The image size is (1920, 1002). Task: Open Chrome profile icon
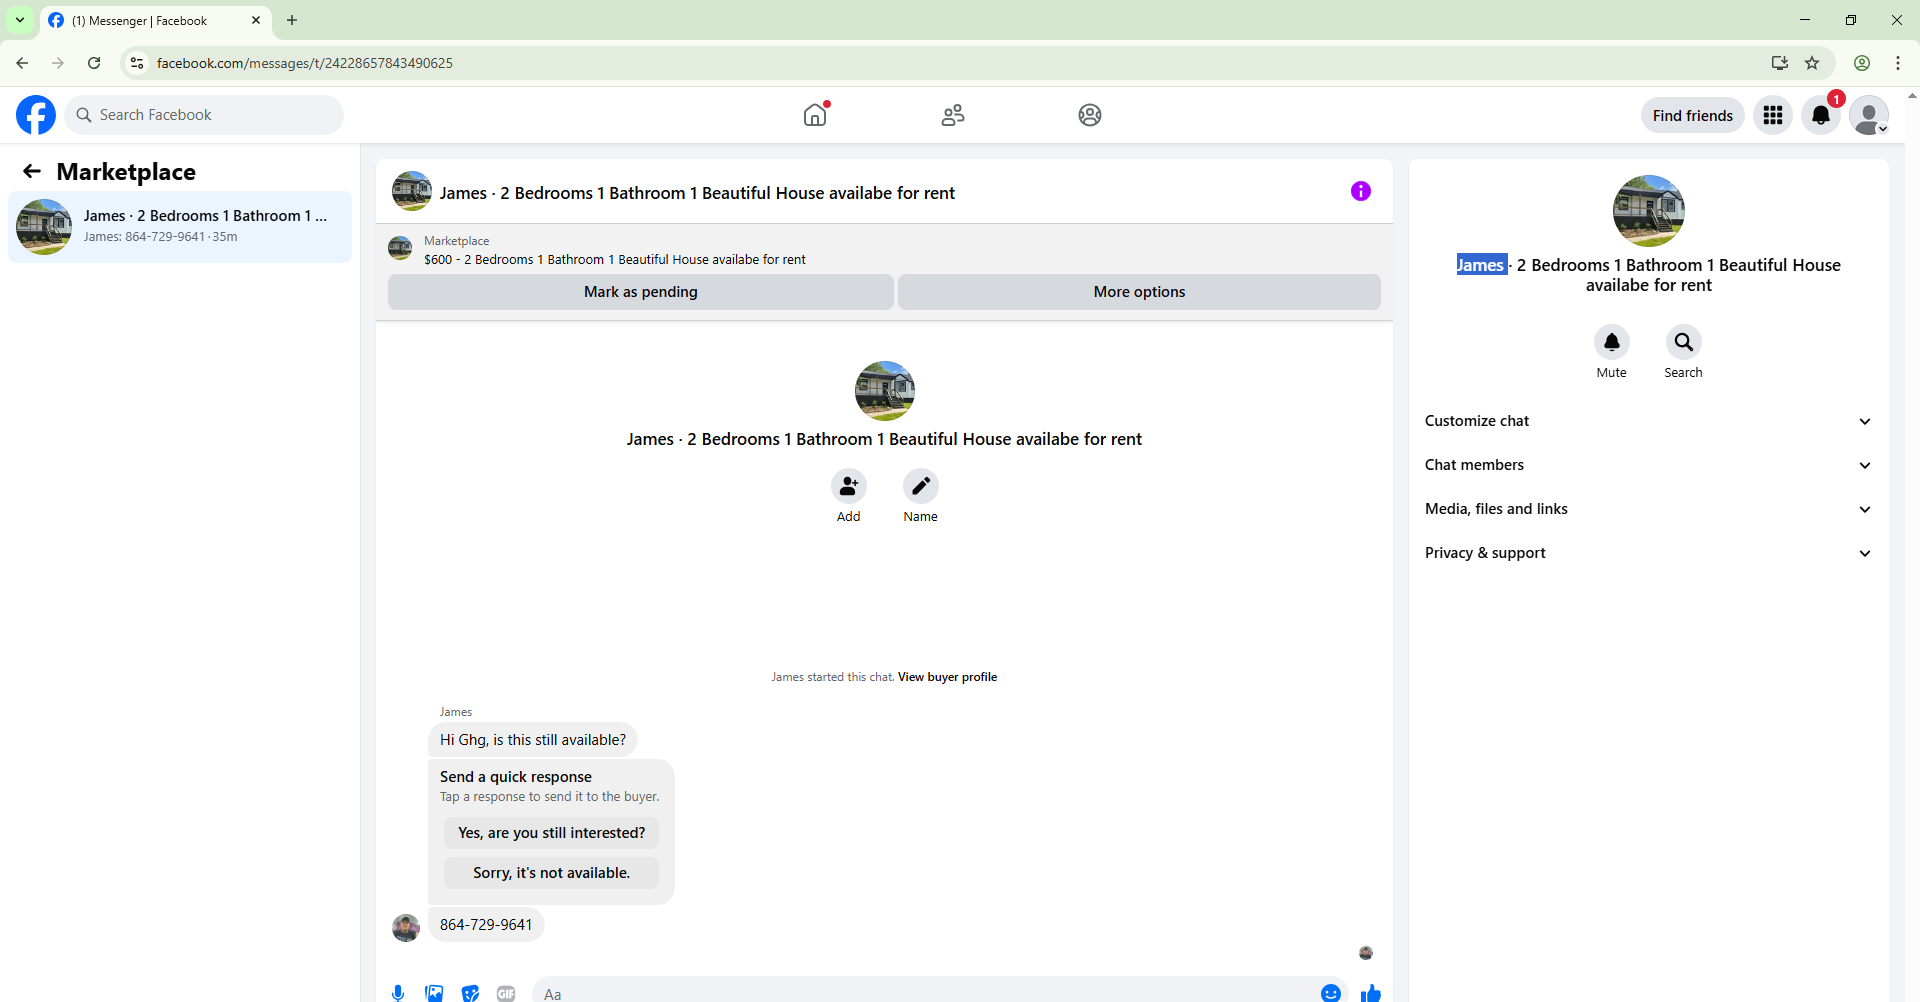point(1862,63)
